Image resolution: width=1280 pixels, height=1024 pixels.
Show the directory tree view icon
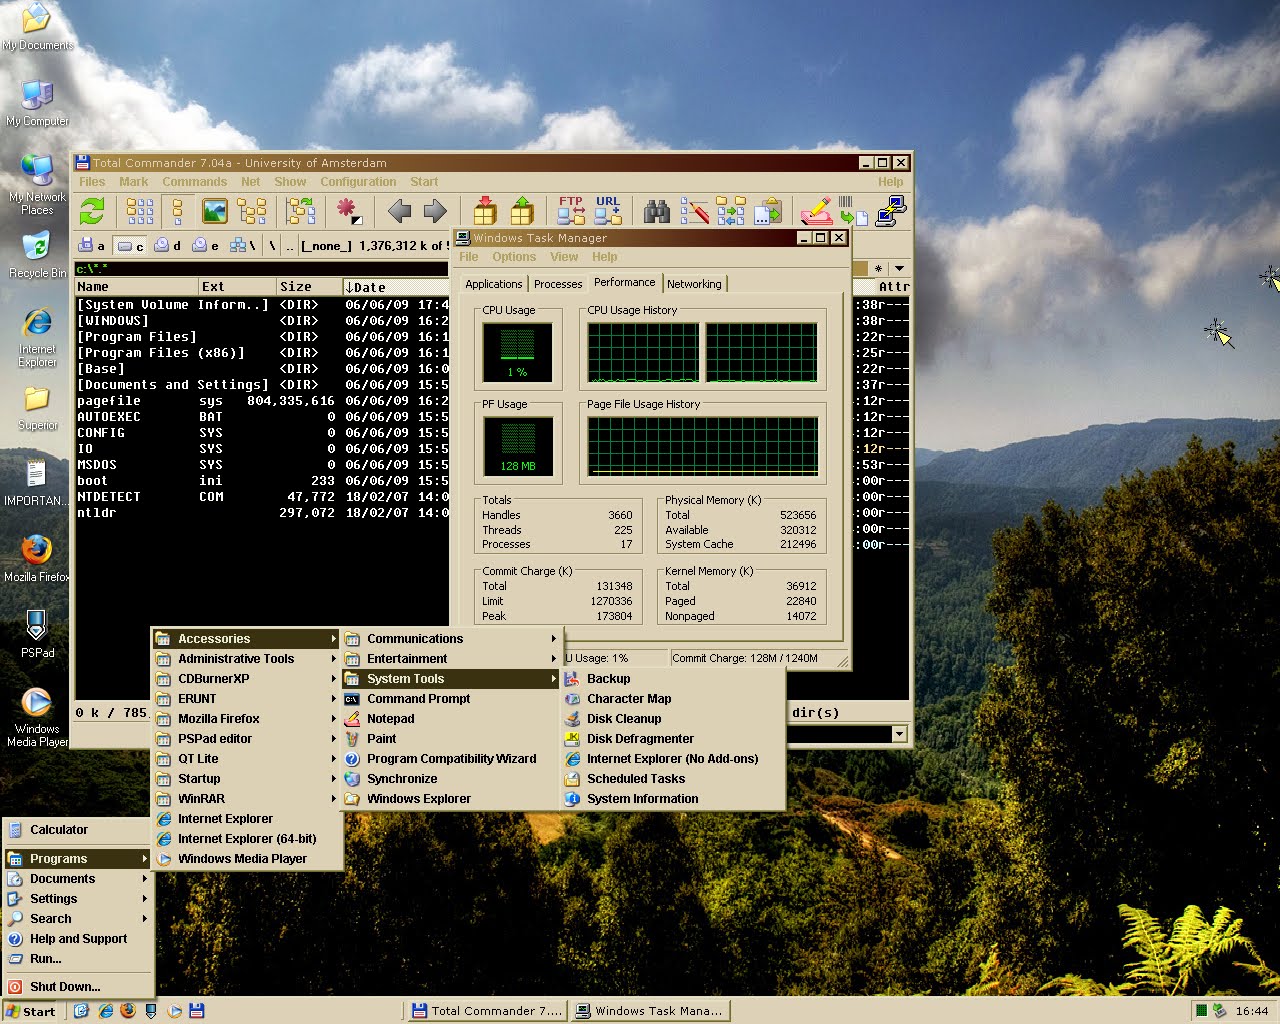click(252, 211)
